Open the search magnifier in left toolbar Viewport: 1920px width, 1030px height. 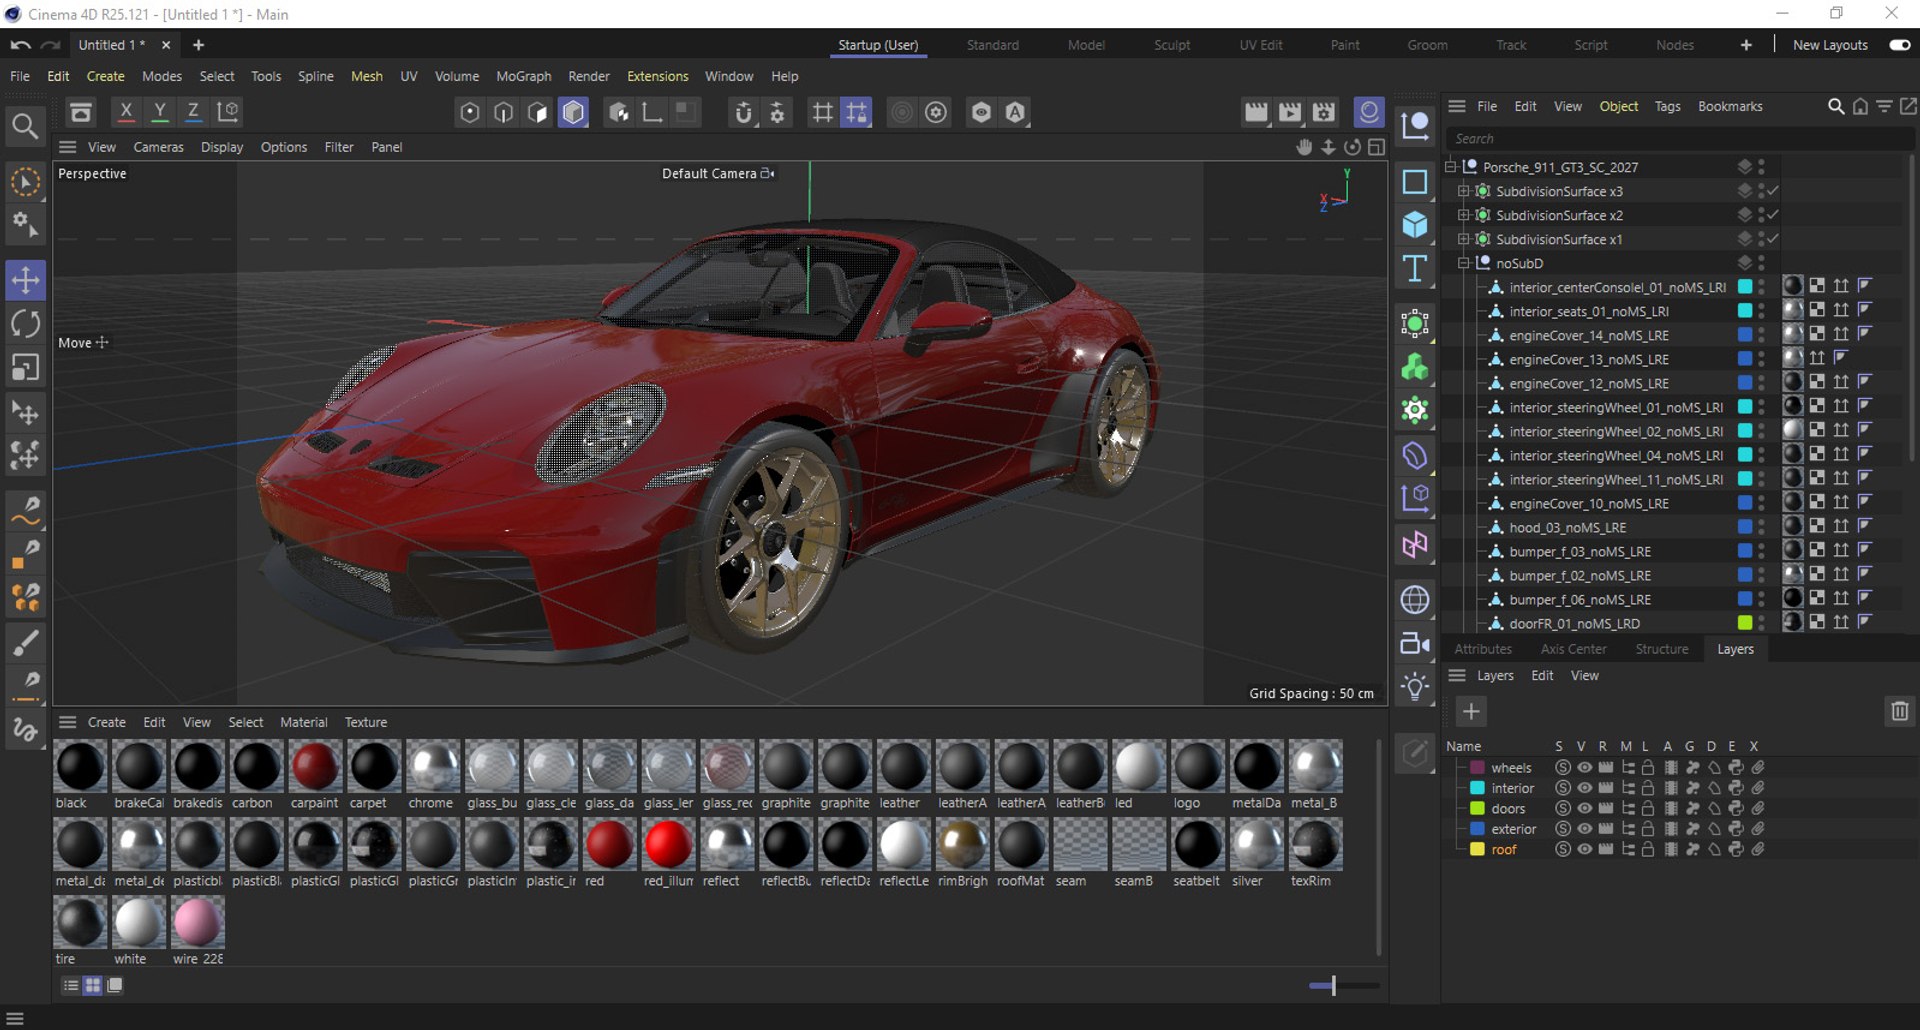(x=25, y=126)
